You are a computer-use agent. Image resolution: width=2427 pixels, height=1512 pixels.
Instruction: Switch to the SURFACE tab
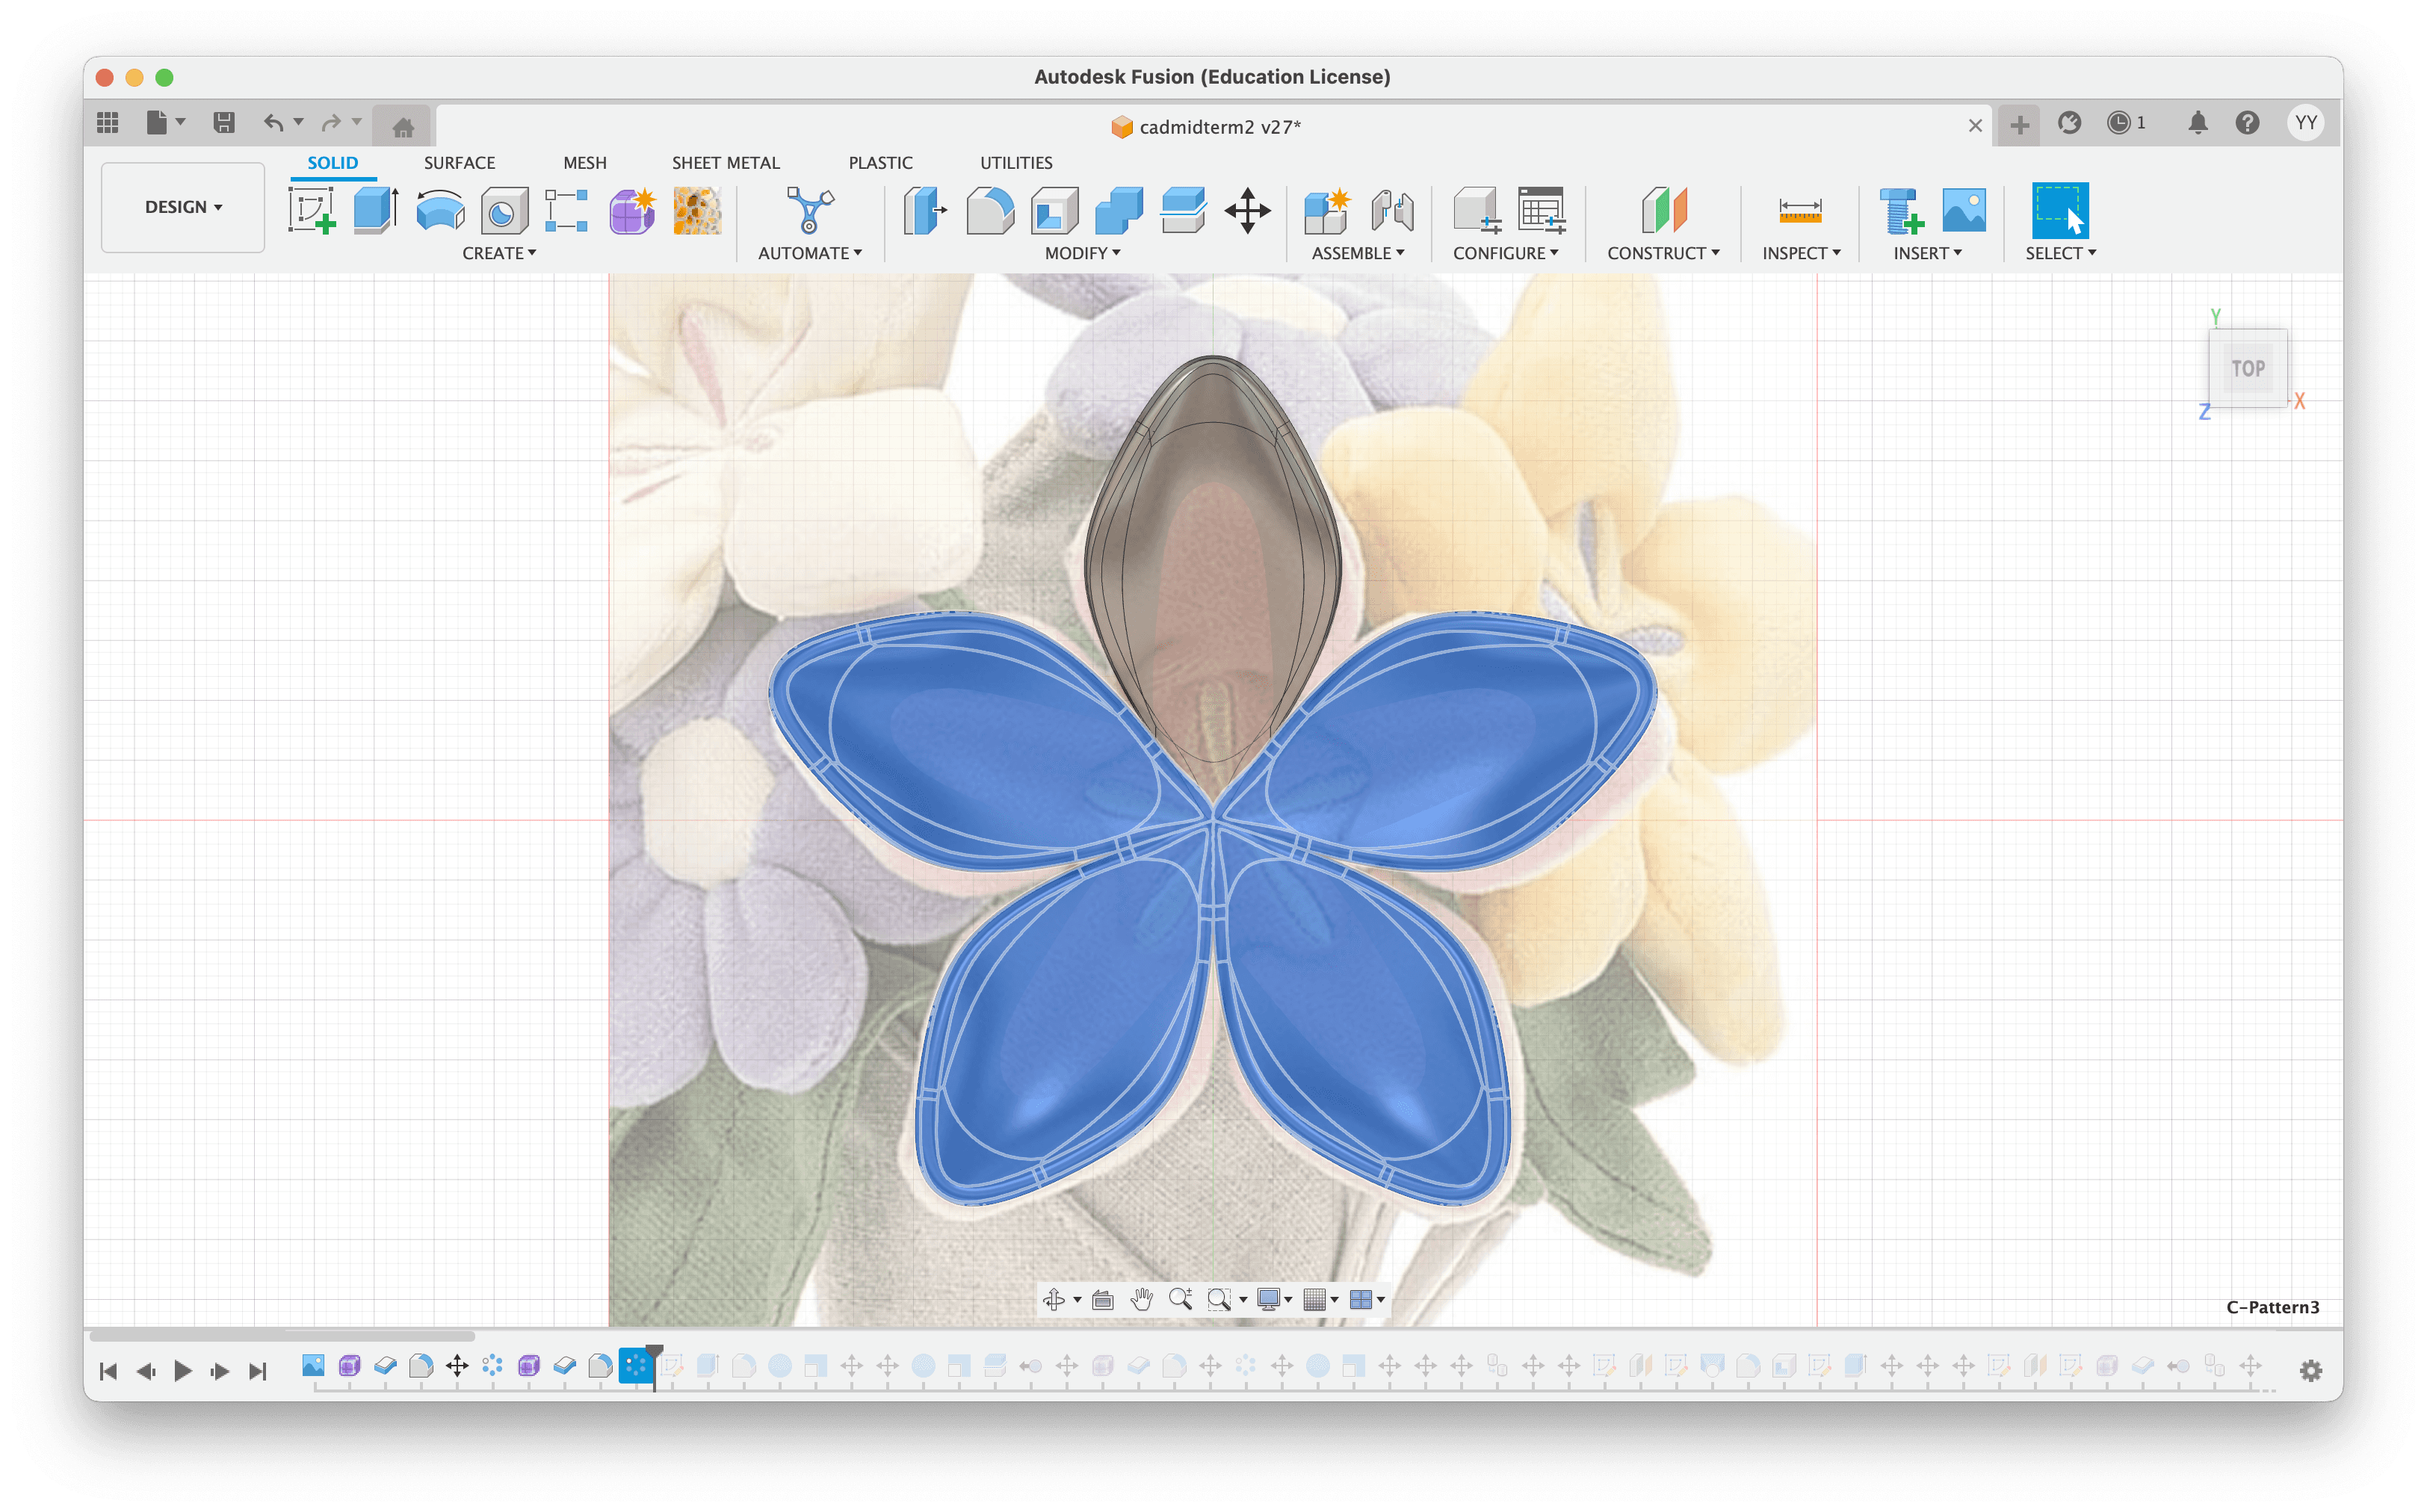[x=459, y=162]
